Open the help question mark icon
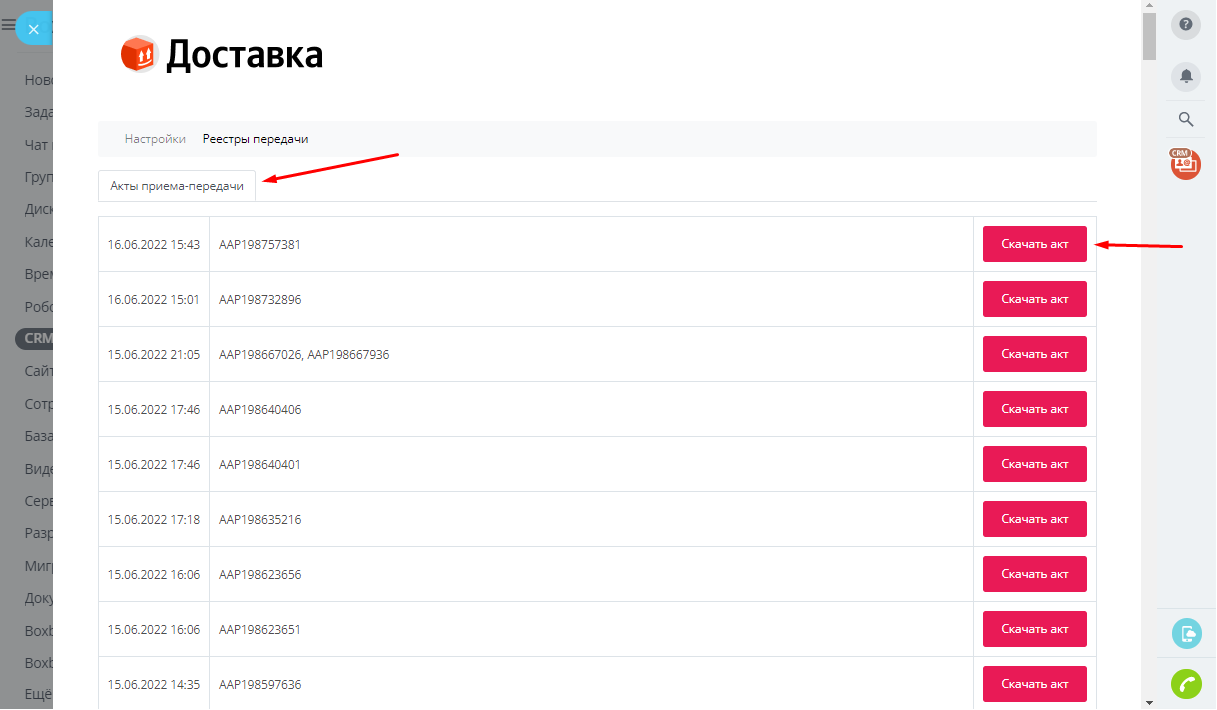The width and height of the screenshot is (1217, 710). pyautogui.click(x=1186, y=25)
